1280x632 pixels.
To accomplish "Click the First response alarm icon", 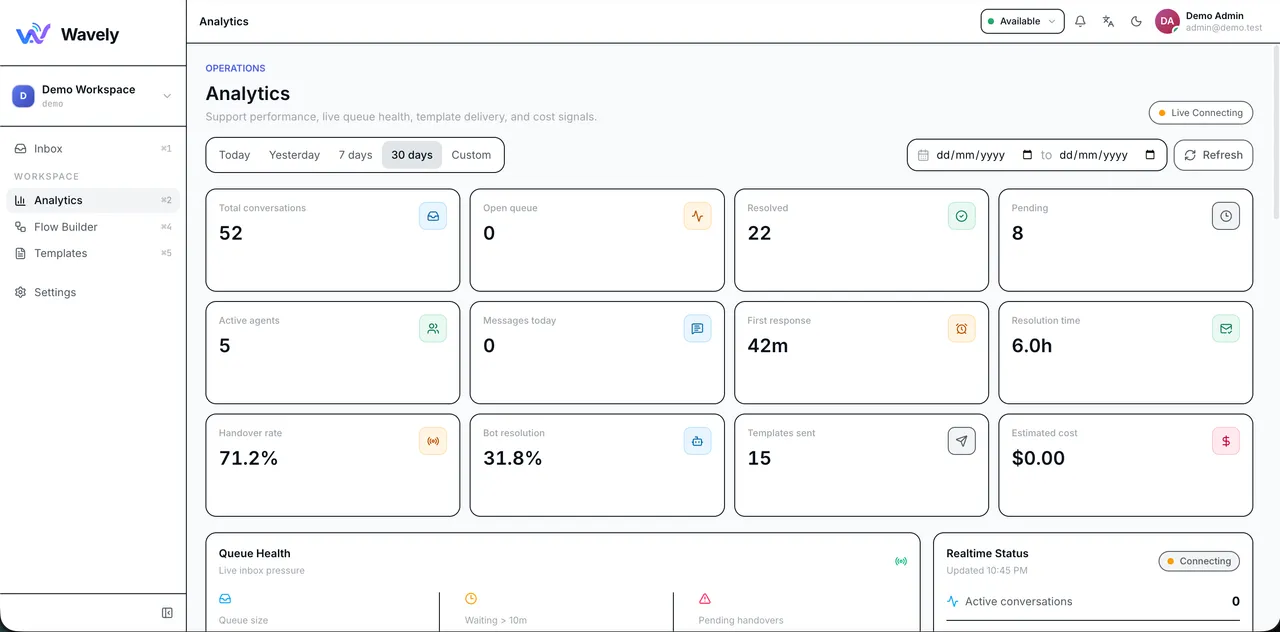I will (961, 328).
